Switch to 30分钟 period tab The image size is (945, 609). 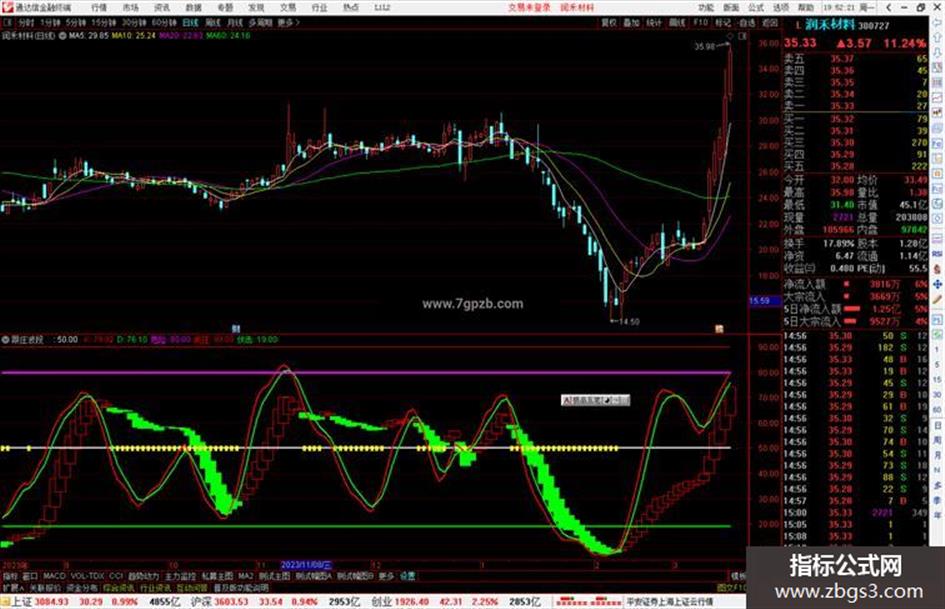[x=134, y=22]
